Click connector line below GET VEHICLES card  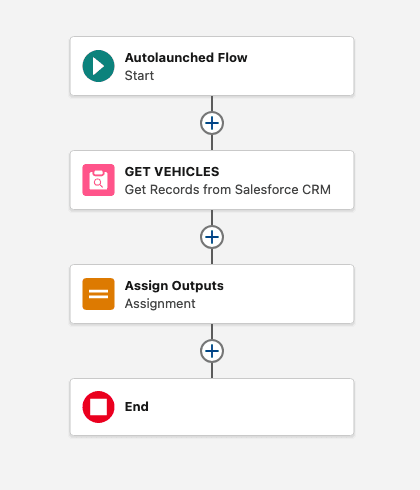point(212,218)
